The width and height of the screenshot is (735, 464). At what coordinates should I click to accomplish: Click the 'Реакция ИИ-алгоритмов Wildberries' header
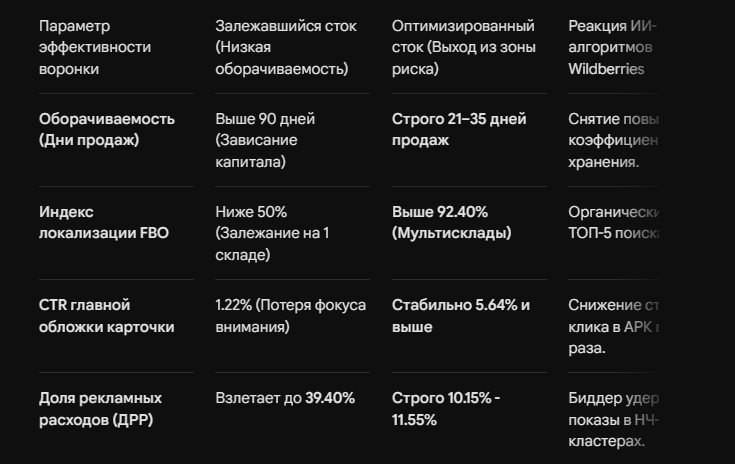click(613, 47)
